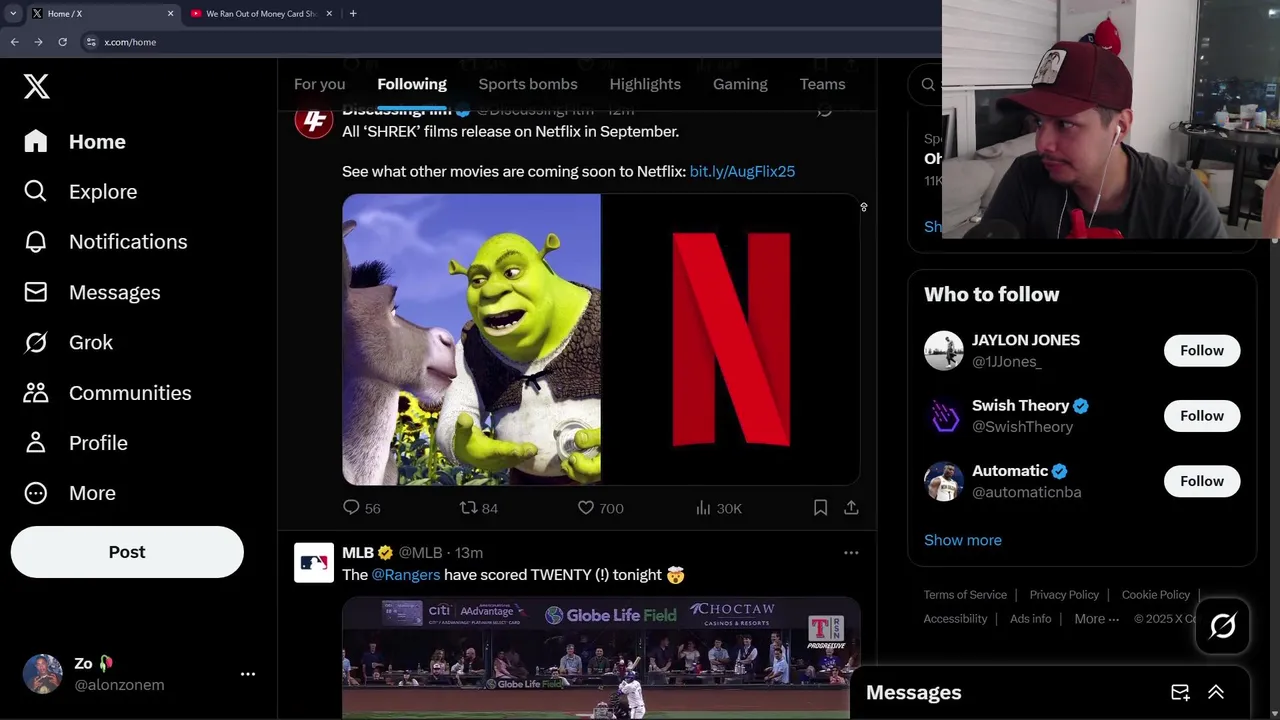
Task: Follow Automatic
Action: coord(1202,481)
